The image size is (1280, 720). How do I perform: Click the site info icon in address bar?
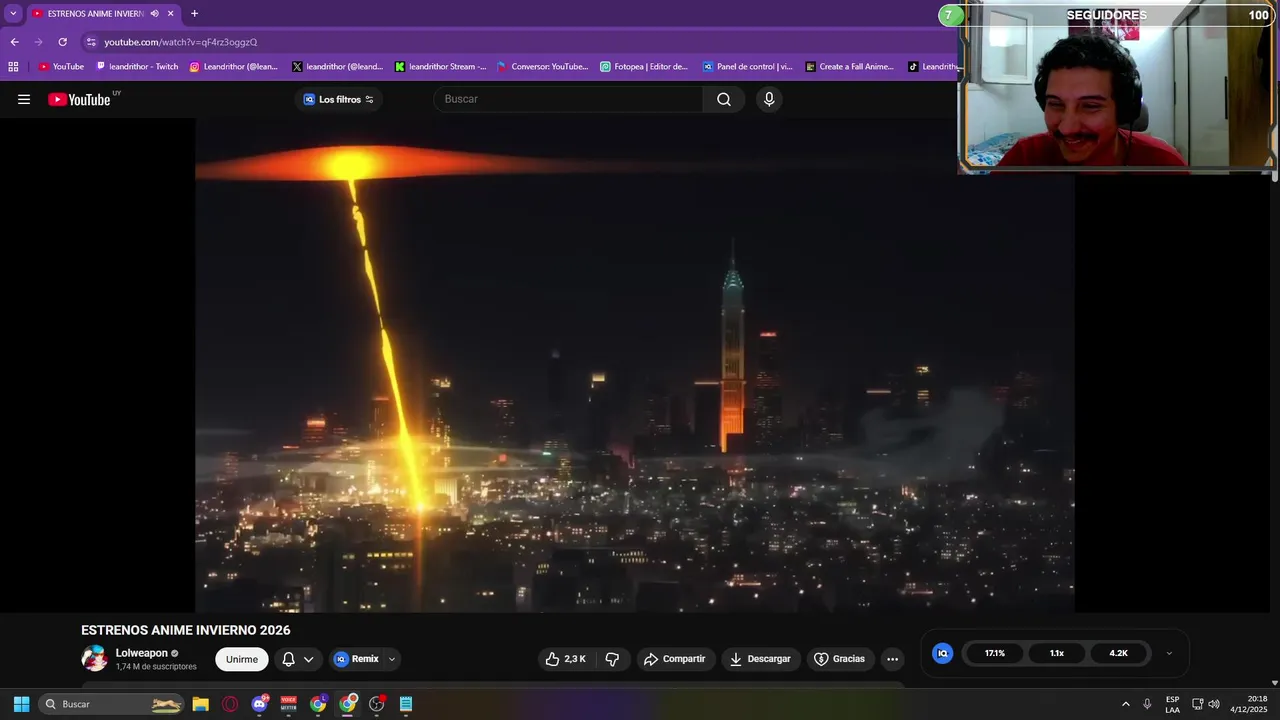point(91,42)
